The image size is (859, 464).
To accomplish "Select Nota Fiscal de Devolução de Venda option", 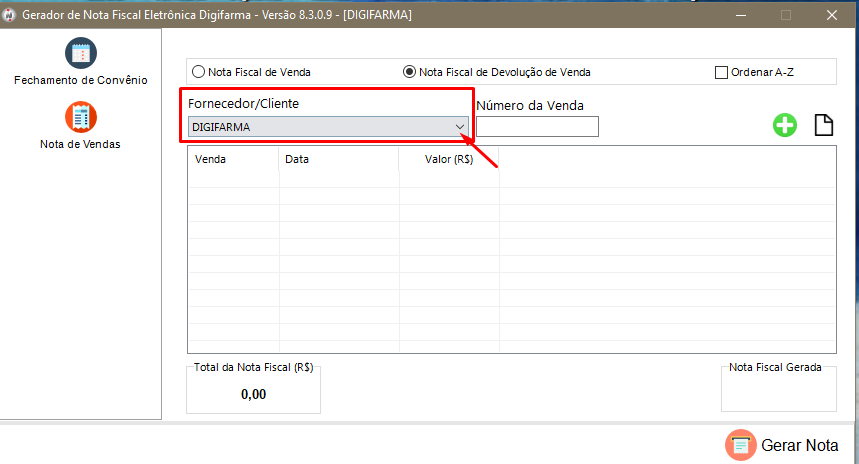I will 409,72.
